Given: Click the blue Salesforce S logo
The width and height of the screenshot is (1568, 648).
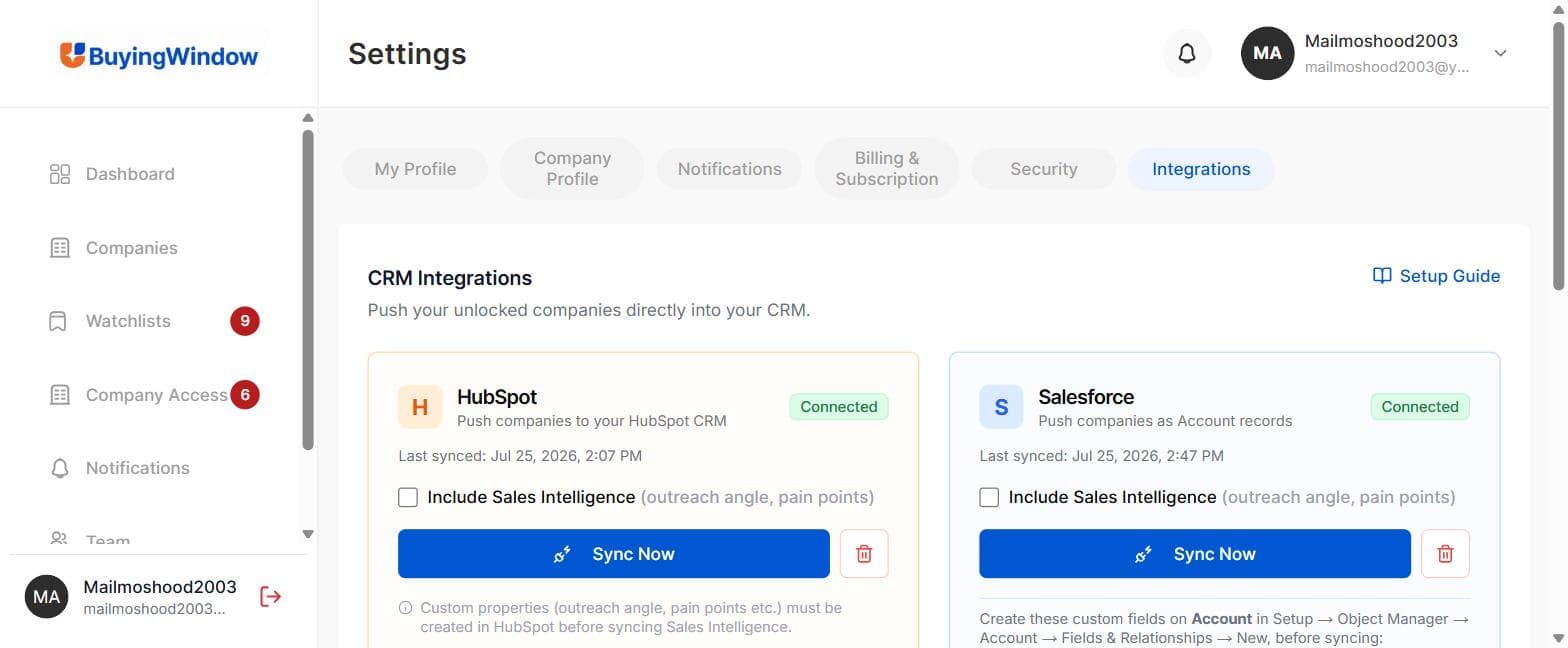Looking at the screenshot, I should (1001, 407).
